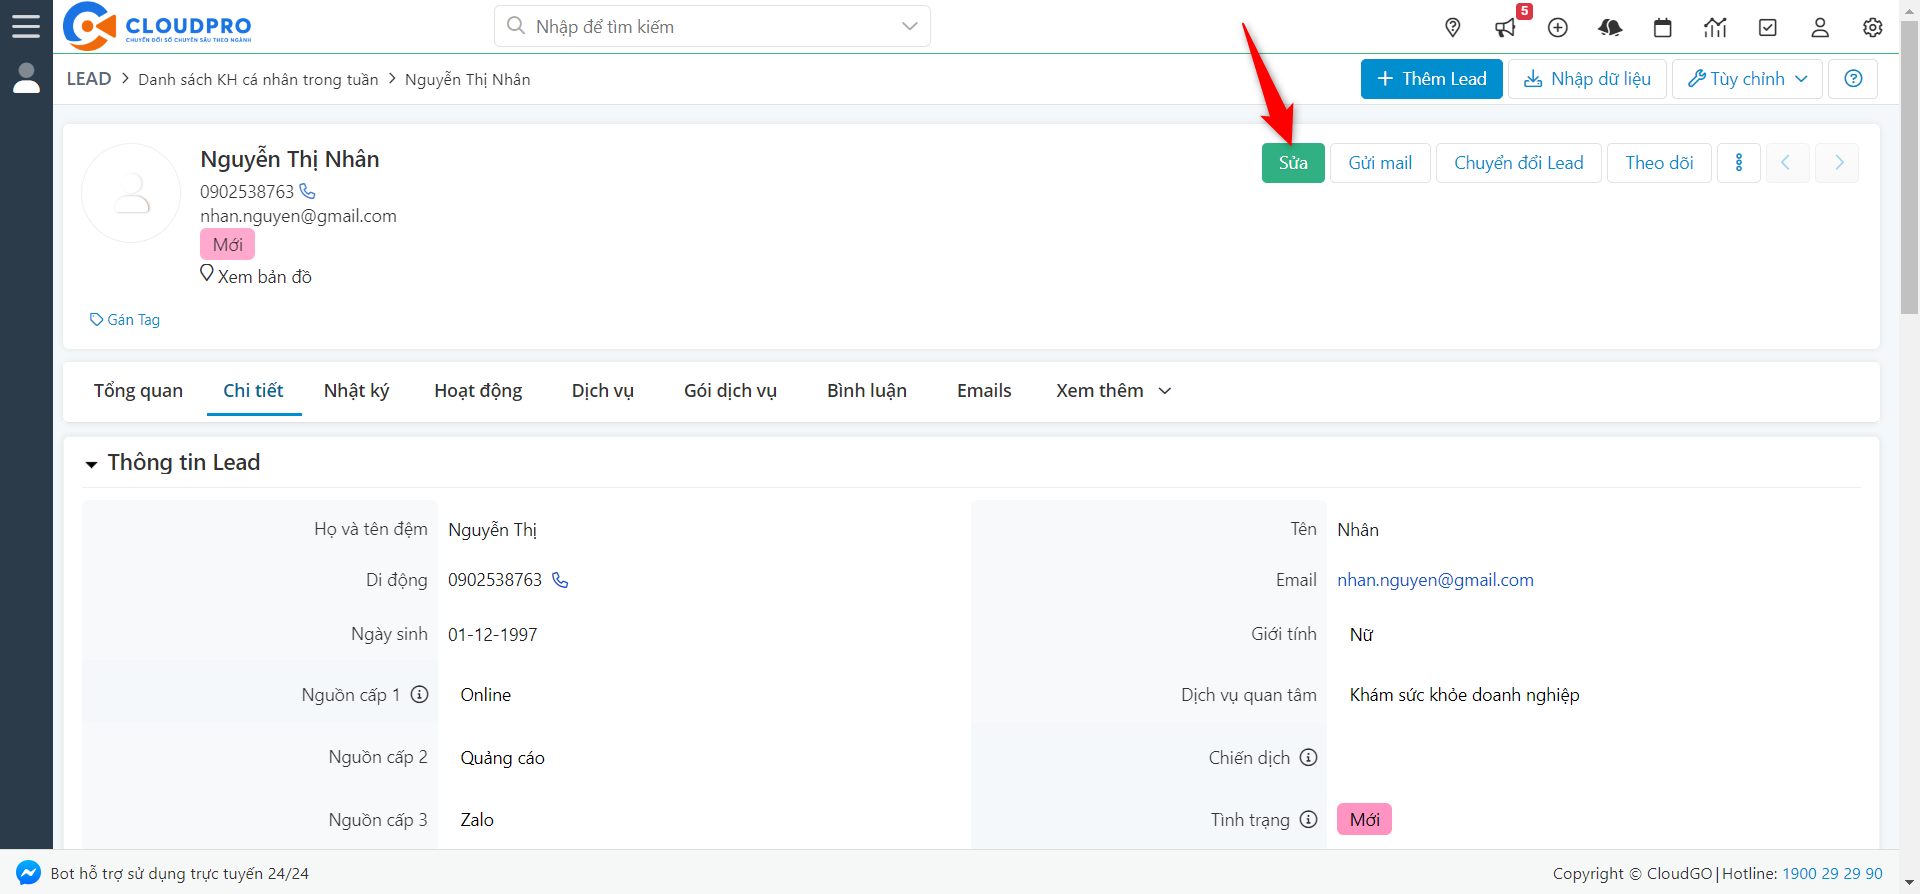Collapse the Thông tin Lead section
1920x894 pixels.
coord(91,464)
